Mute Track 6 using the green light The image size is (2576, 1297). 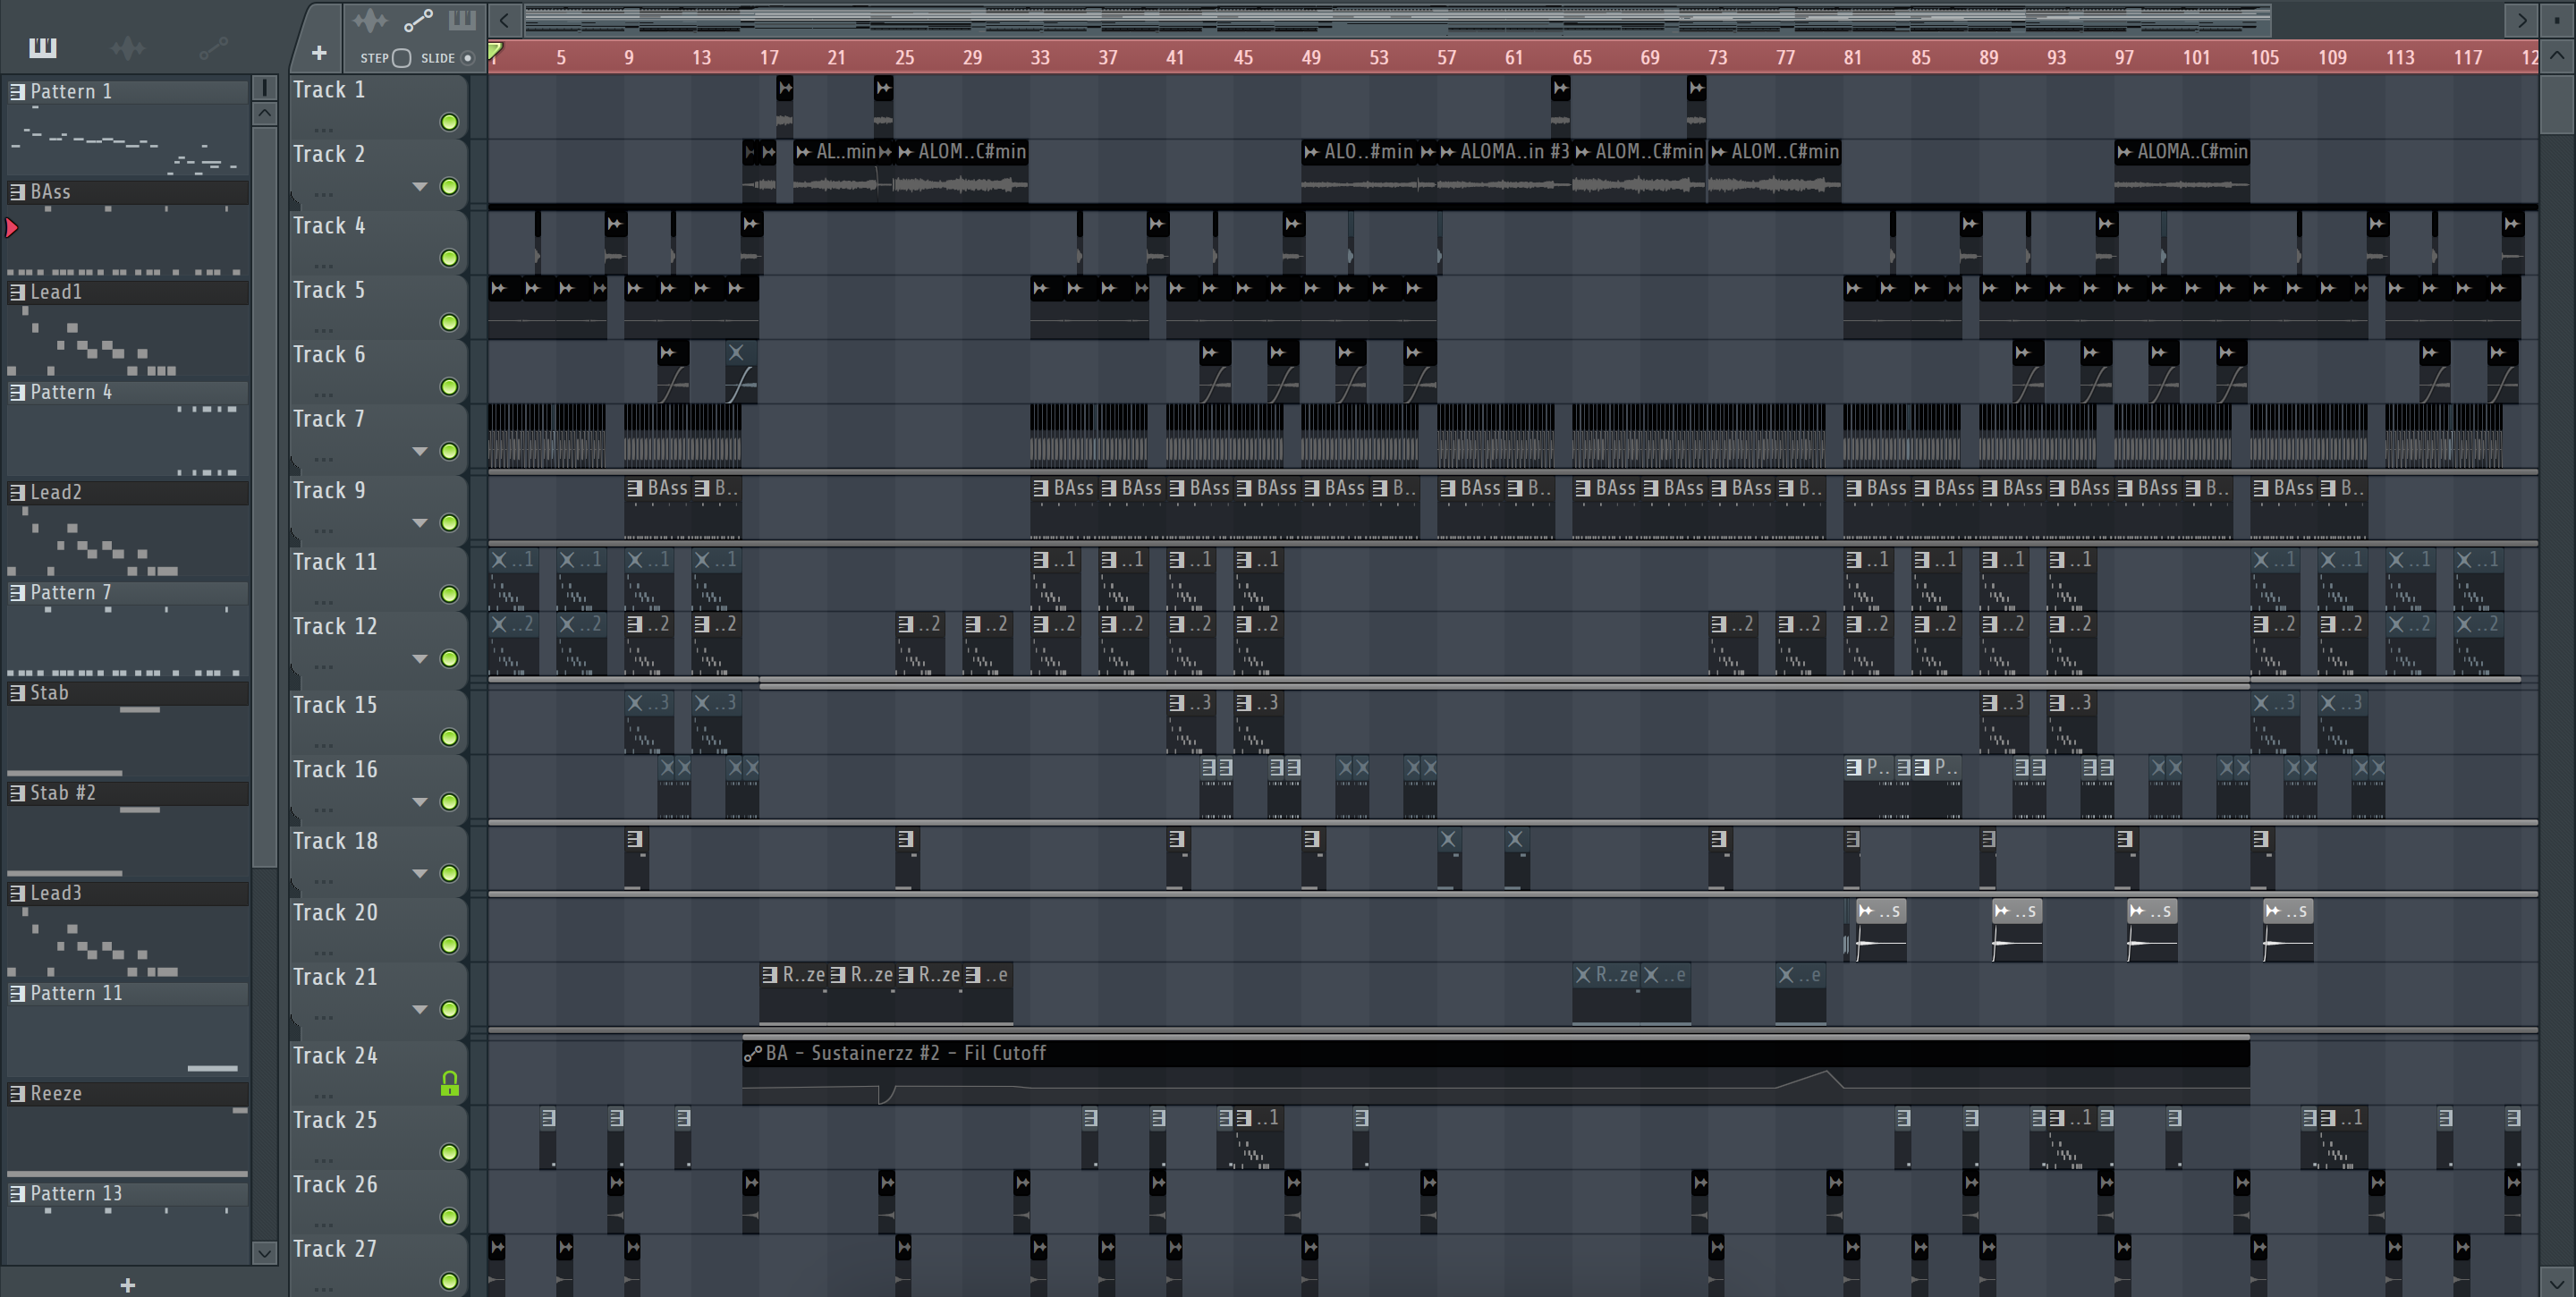click(x=450, y=386)
